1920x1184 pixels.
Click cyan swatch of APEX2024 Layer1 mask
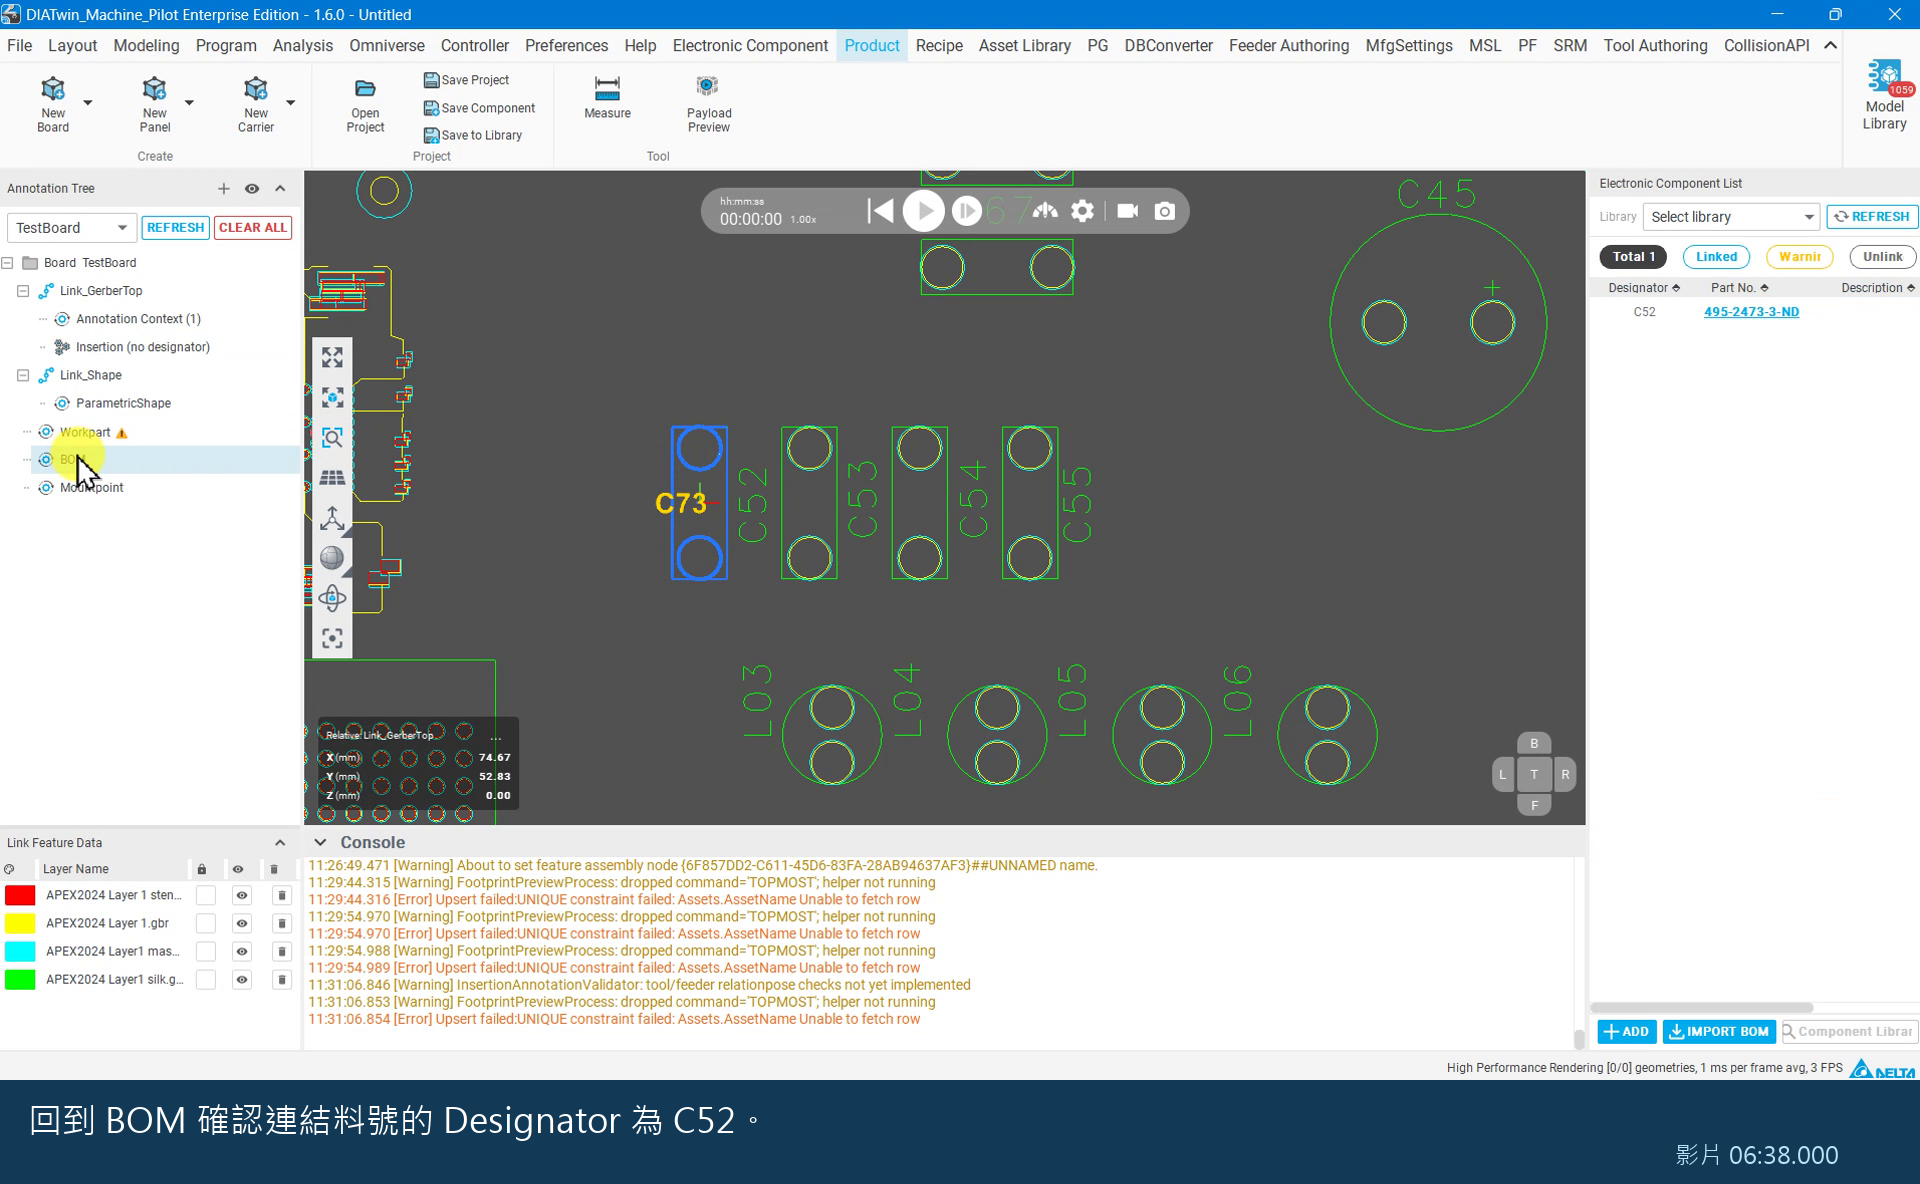20,951
